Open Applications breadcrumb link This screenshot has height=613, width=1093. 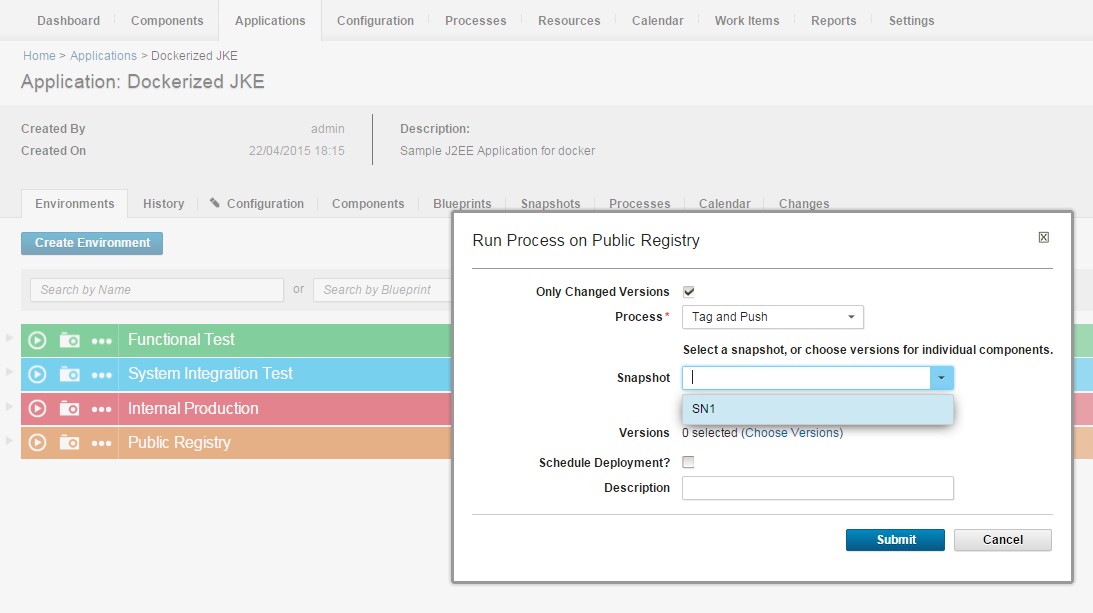tap(103, 56)
